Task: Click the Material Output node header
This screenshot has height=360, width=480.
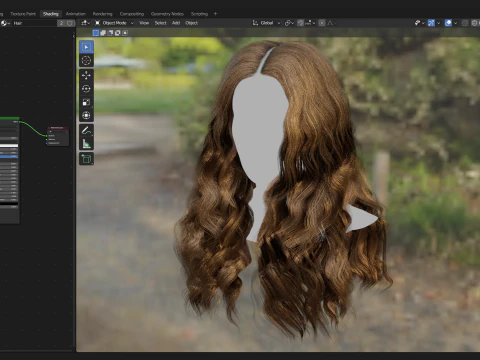Action: pos(58,128)
